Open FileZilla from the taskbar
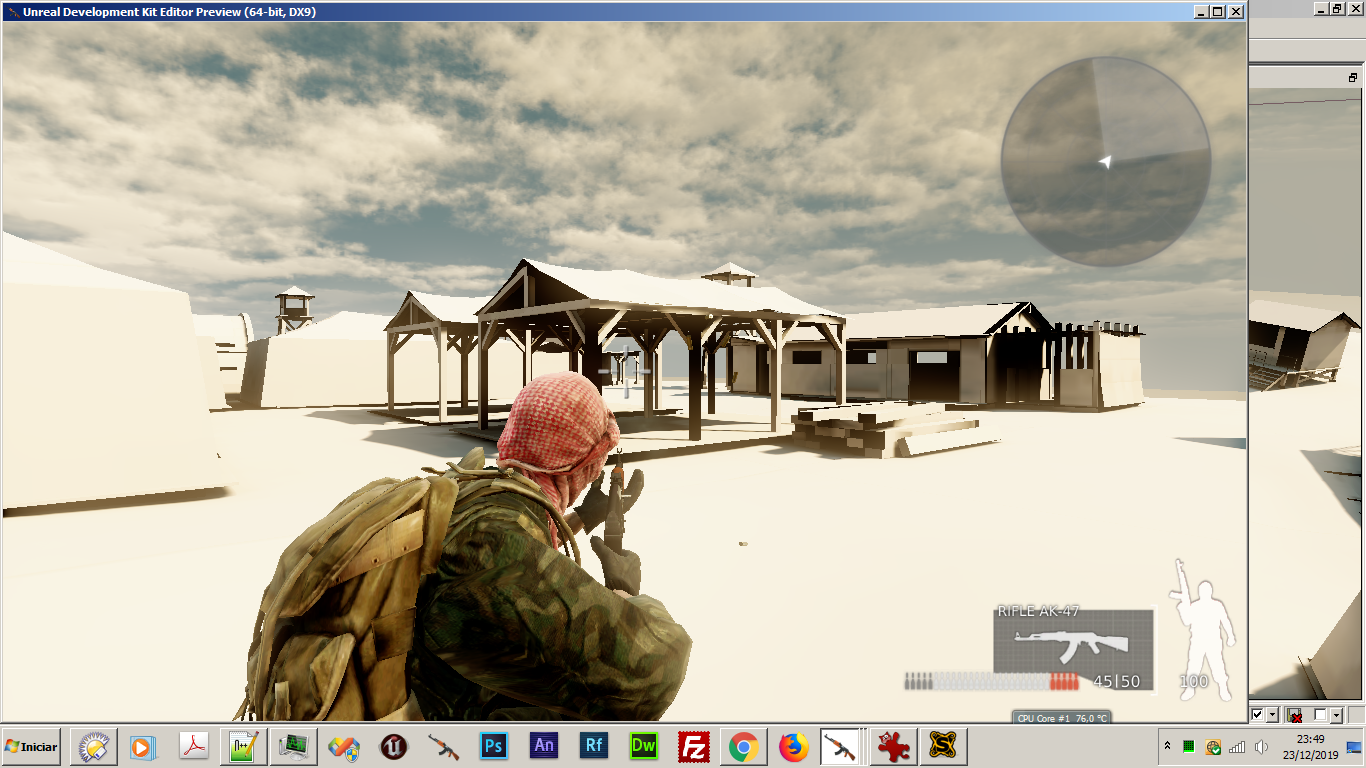The image size is (1366, 768). (x=693, y=746)
